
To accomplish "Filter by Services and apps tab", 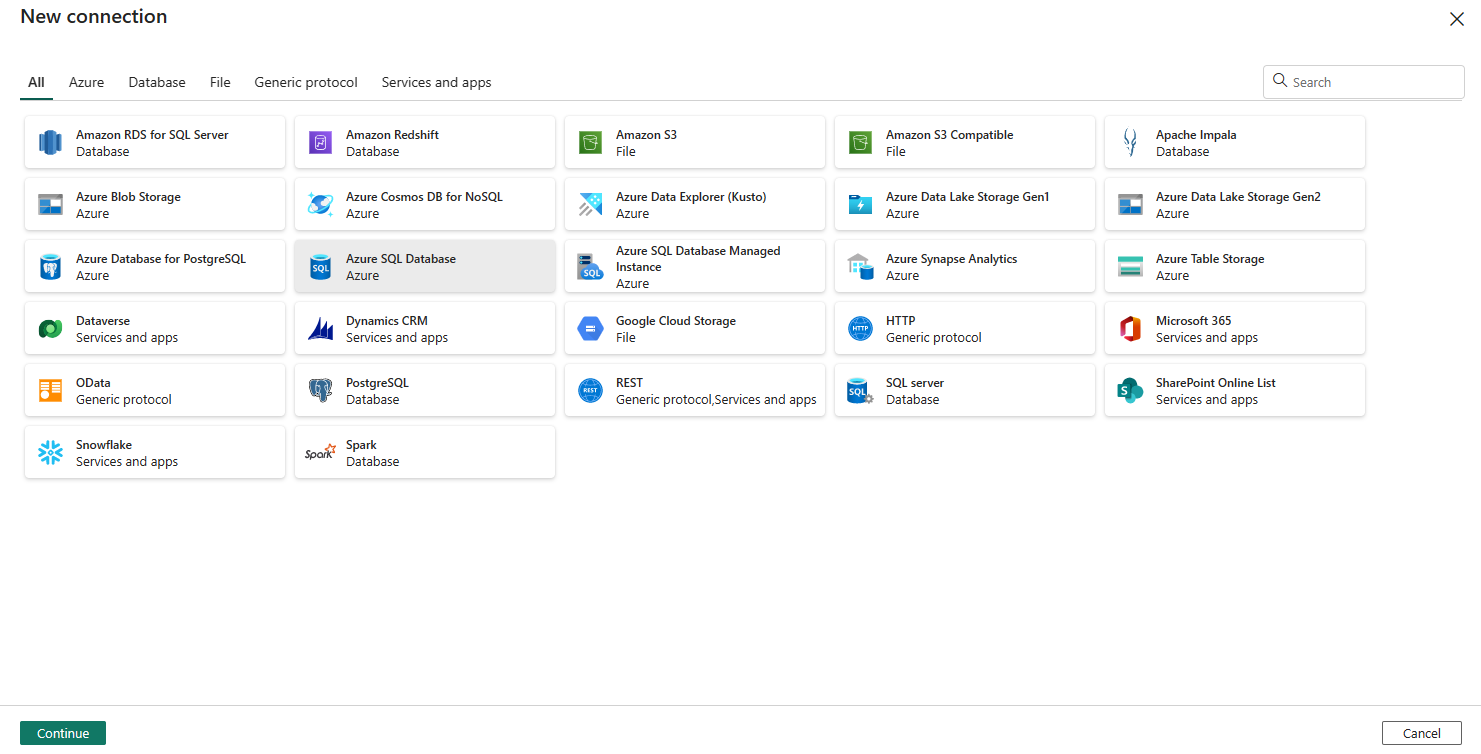I will click(436, 83).
